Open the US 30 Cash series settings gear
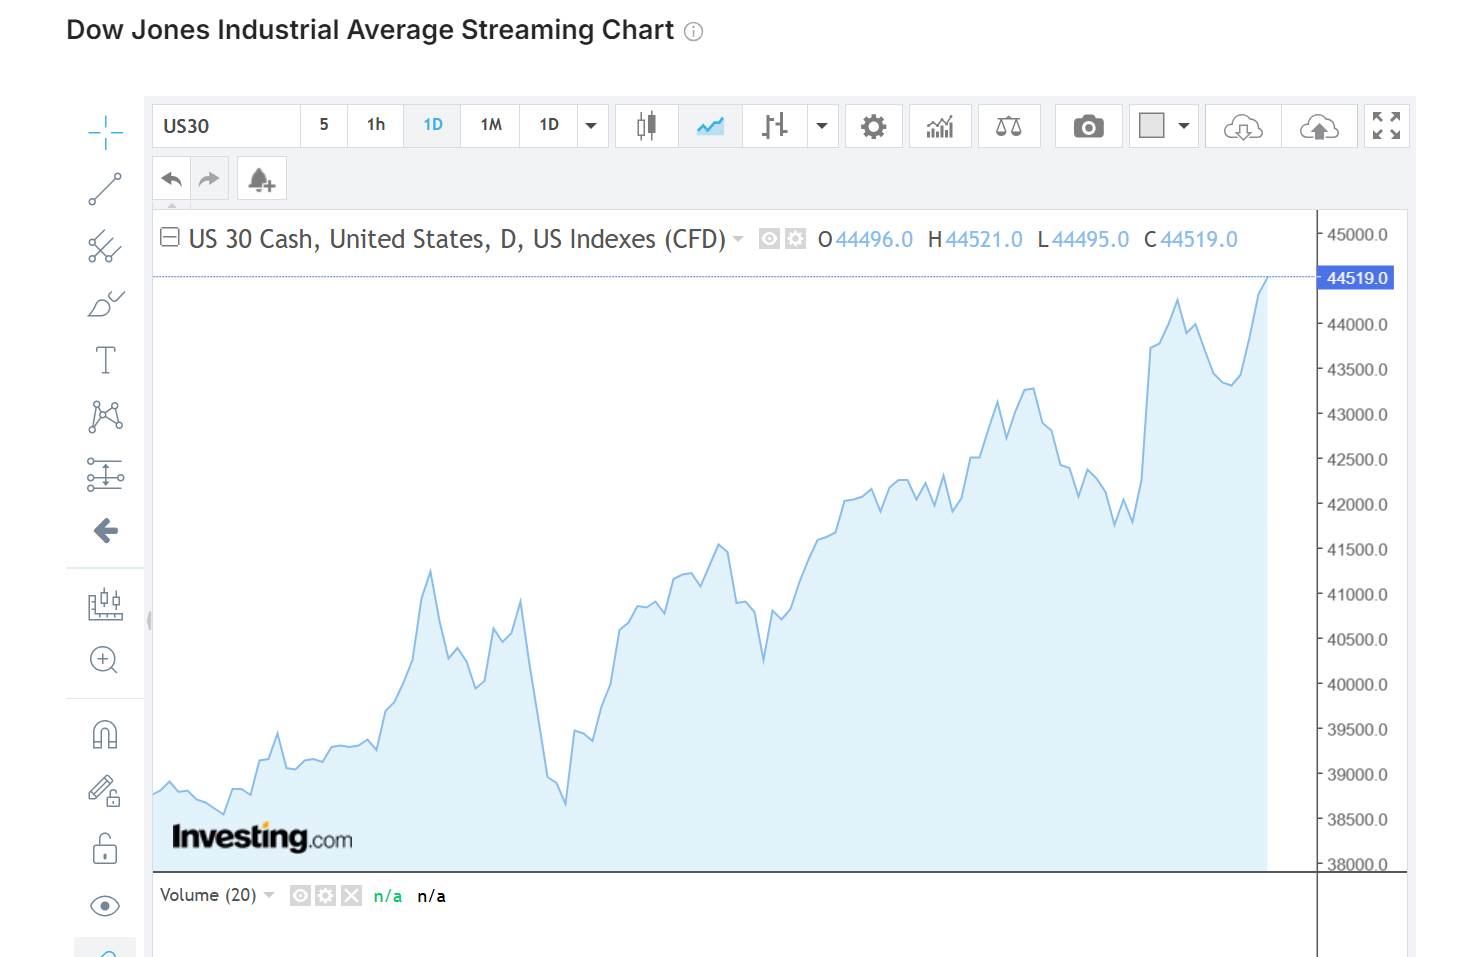The width and height of the screenshot is (1458, 957). (795, 239)
